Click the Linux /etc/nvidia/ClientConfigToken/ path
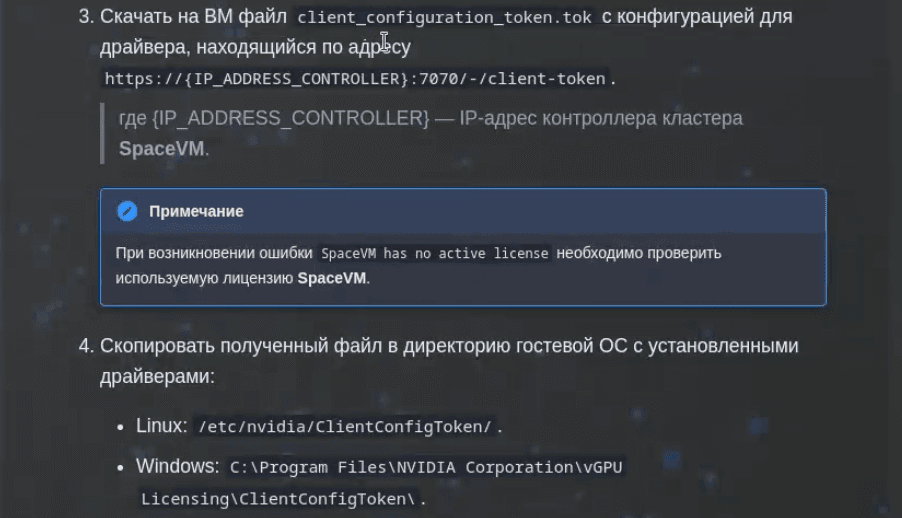Viewport: 902px width, 518px height. 345,427
